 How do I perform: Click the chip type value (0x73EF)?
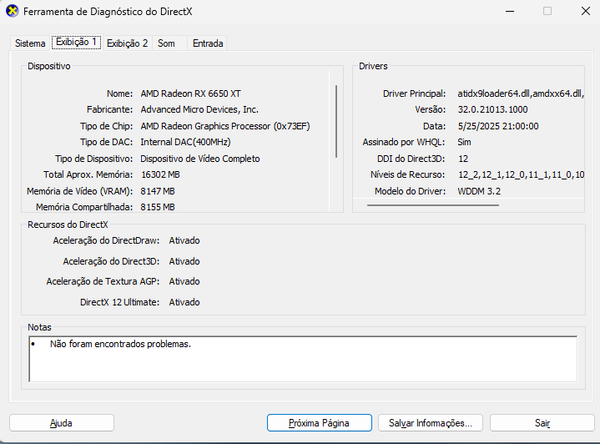coord(225,126)
